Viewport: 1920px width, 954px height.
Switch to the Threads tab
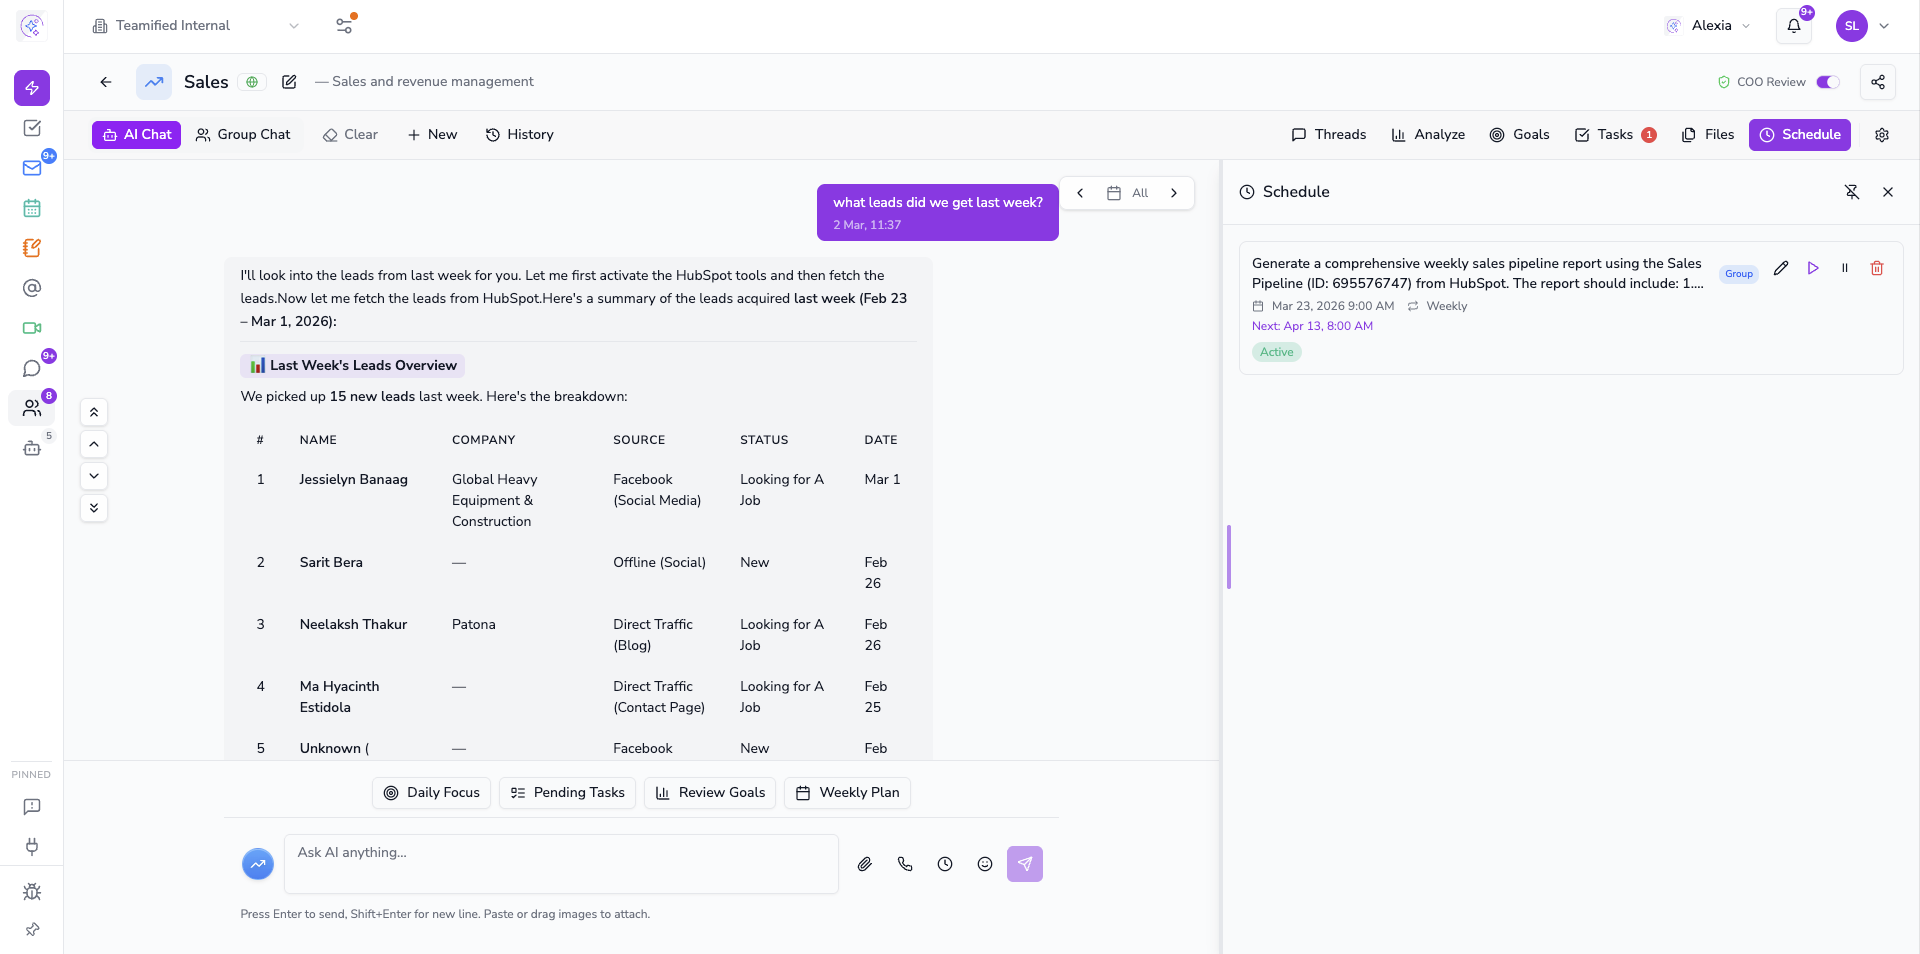pos(1328,135)
